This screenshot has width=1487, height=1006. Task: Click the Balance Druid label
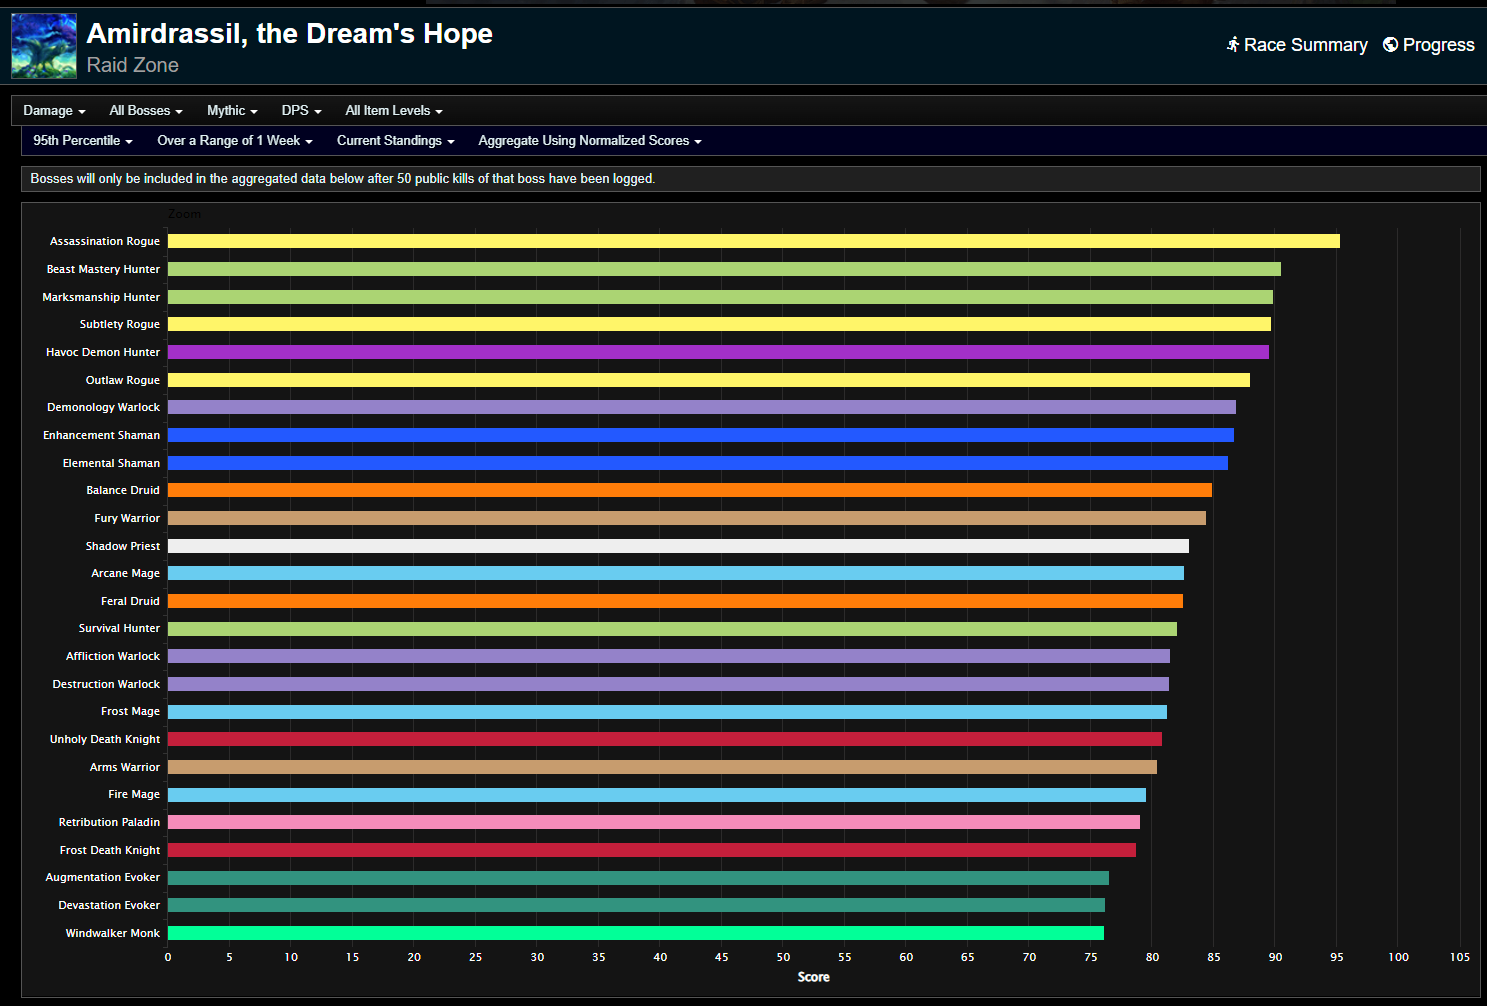123,490
